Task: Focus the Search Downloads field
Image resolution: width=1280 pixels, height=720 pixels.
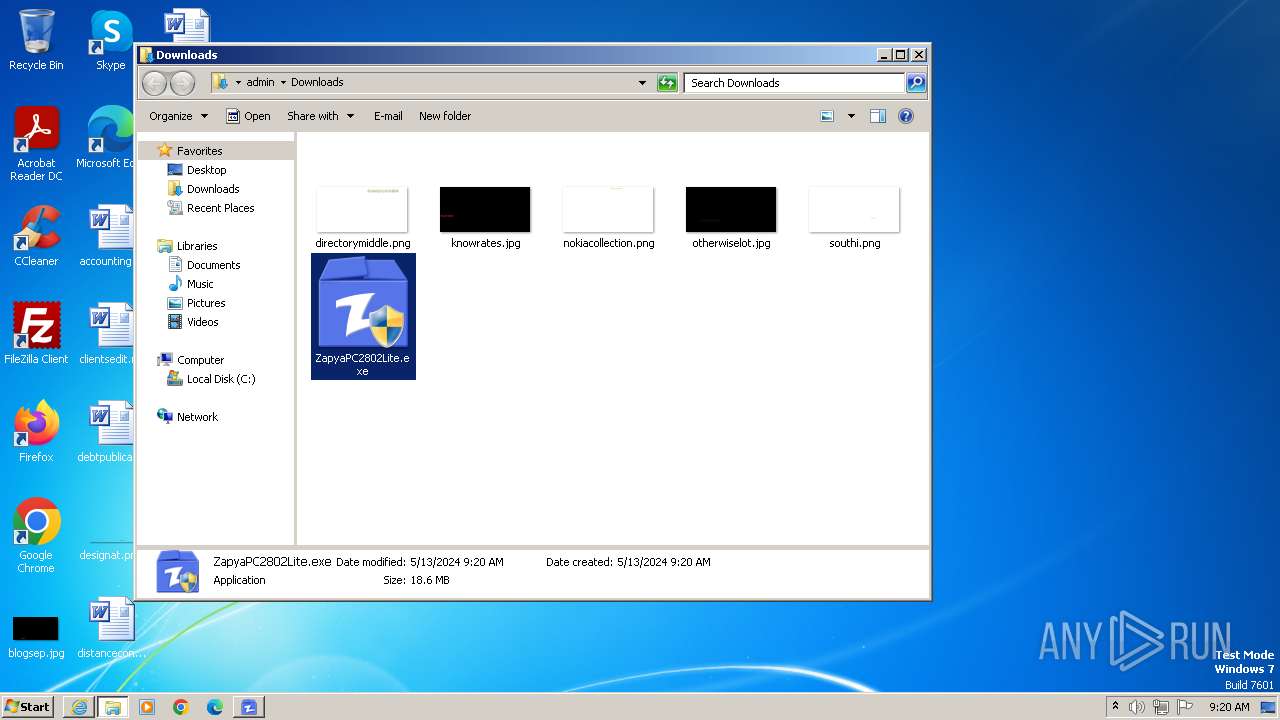Action: (x=795, y=83)
